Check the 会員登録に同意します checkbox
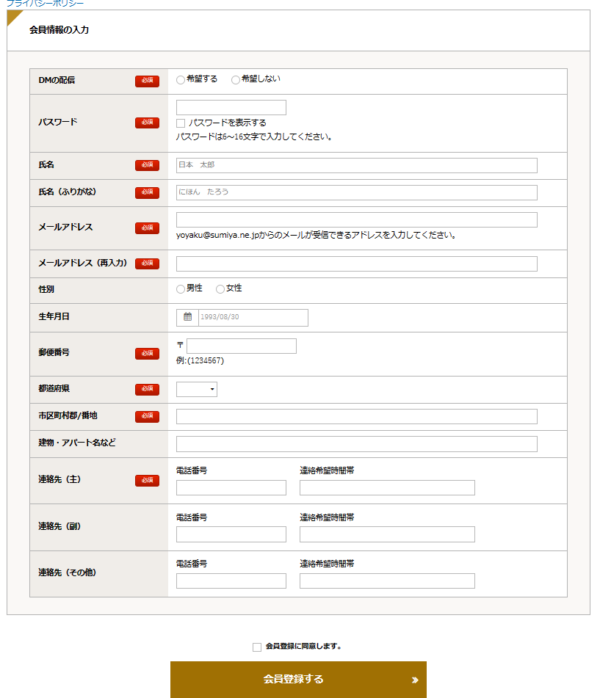Viewport: 600px width, 698px height. tap(257, 647)
